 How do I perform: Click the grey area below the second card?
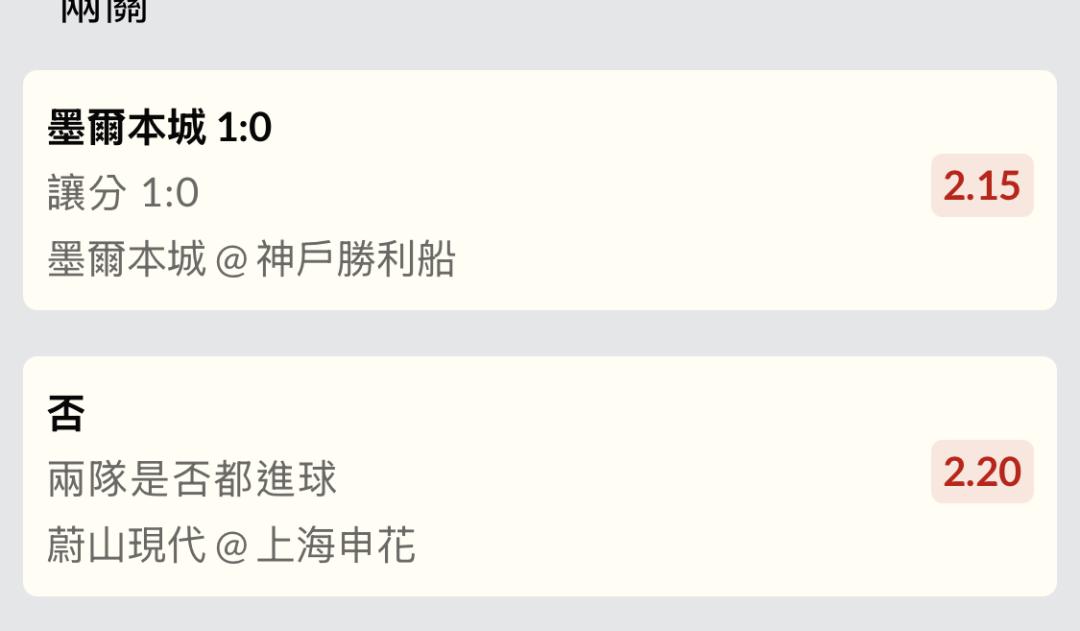pos(540,614)
